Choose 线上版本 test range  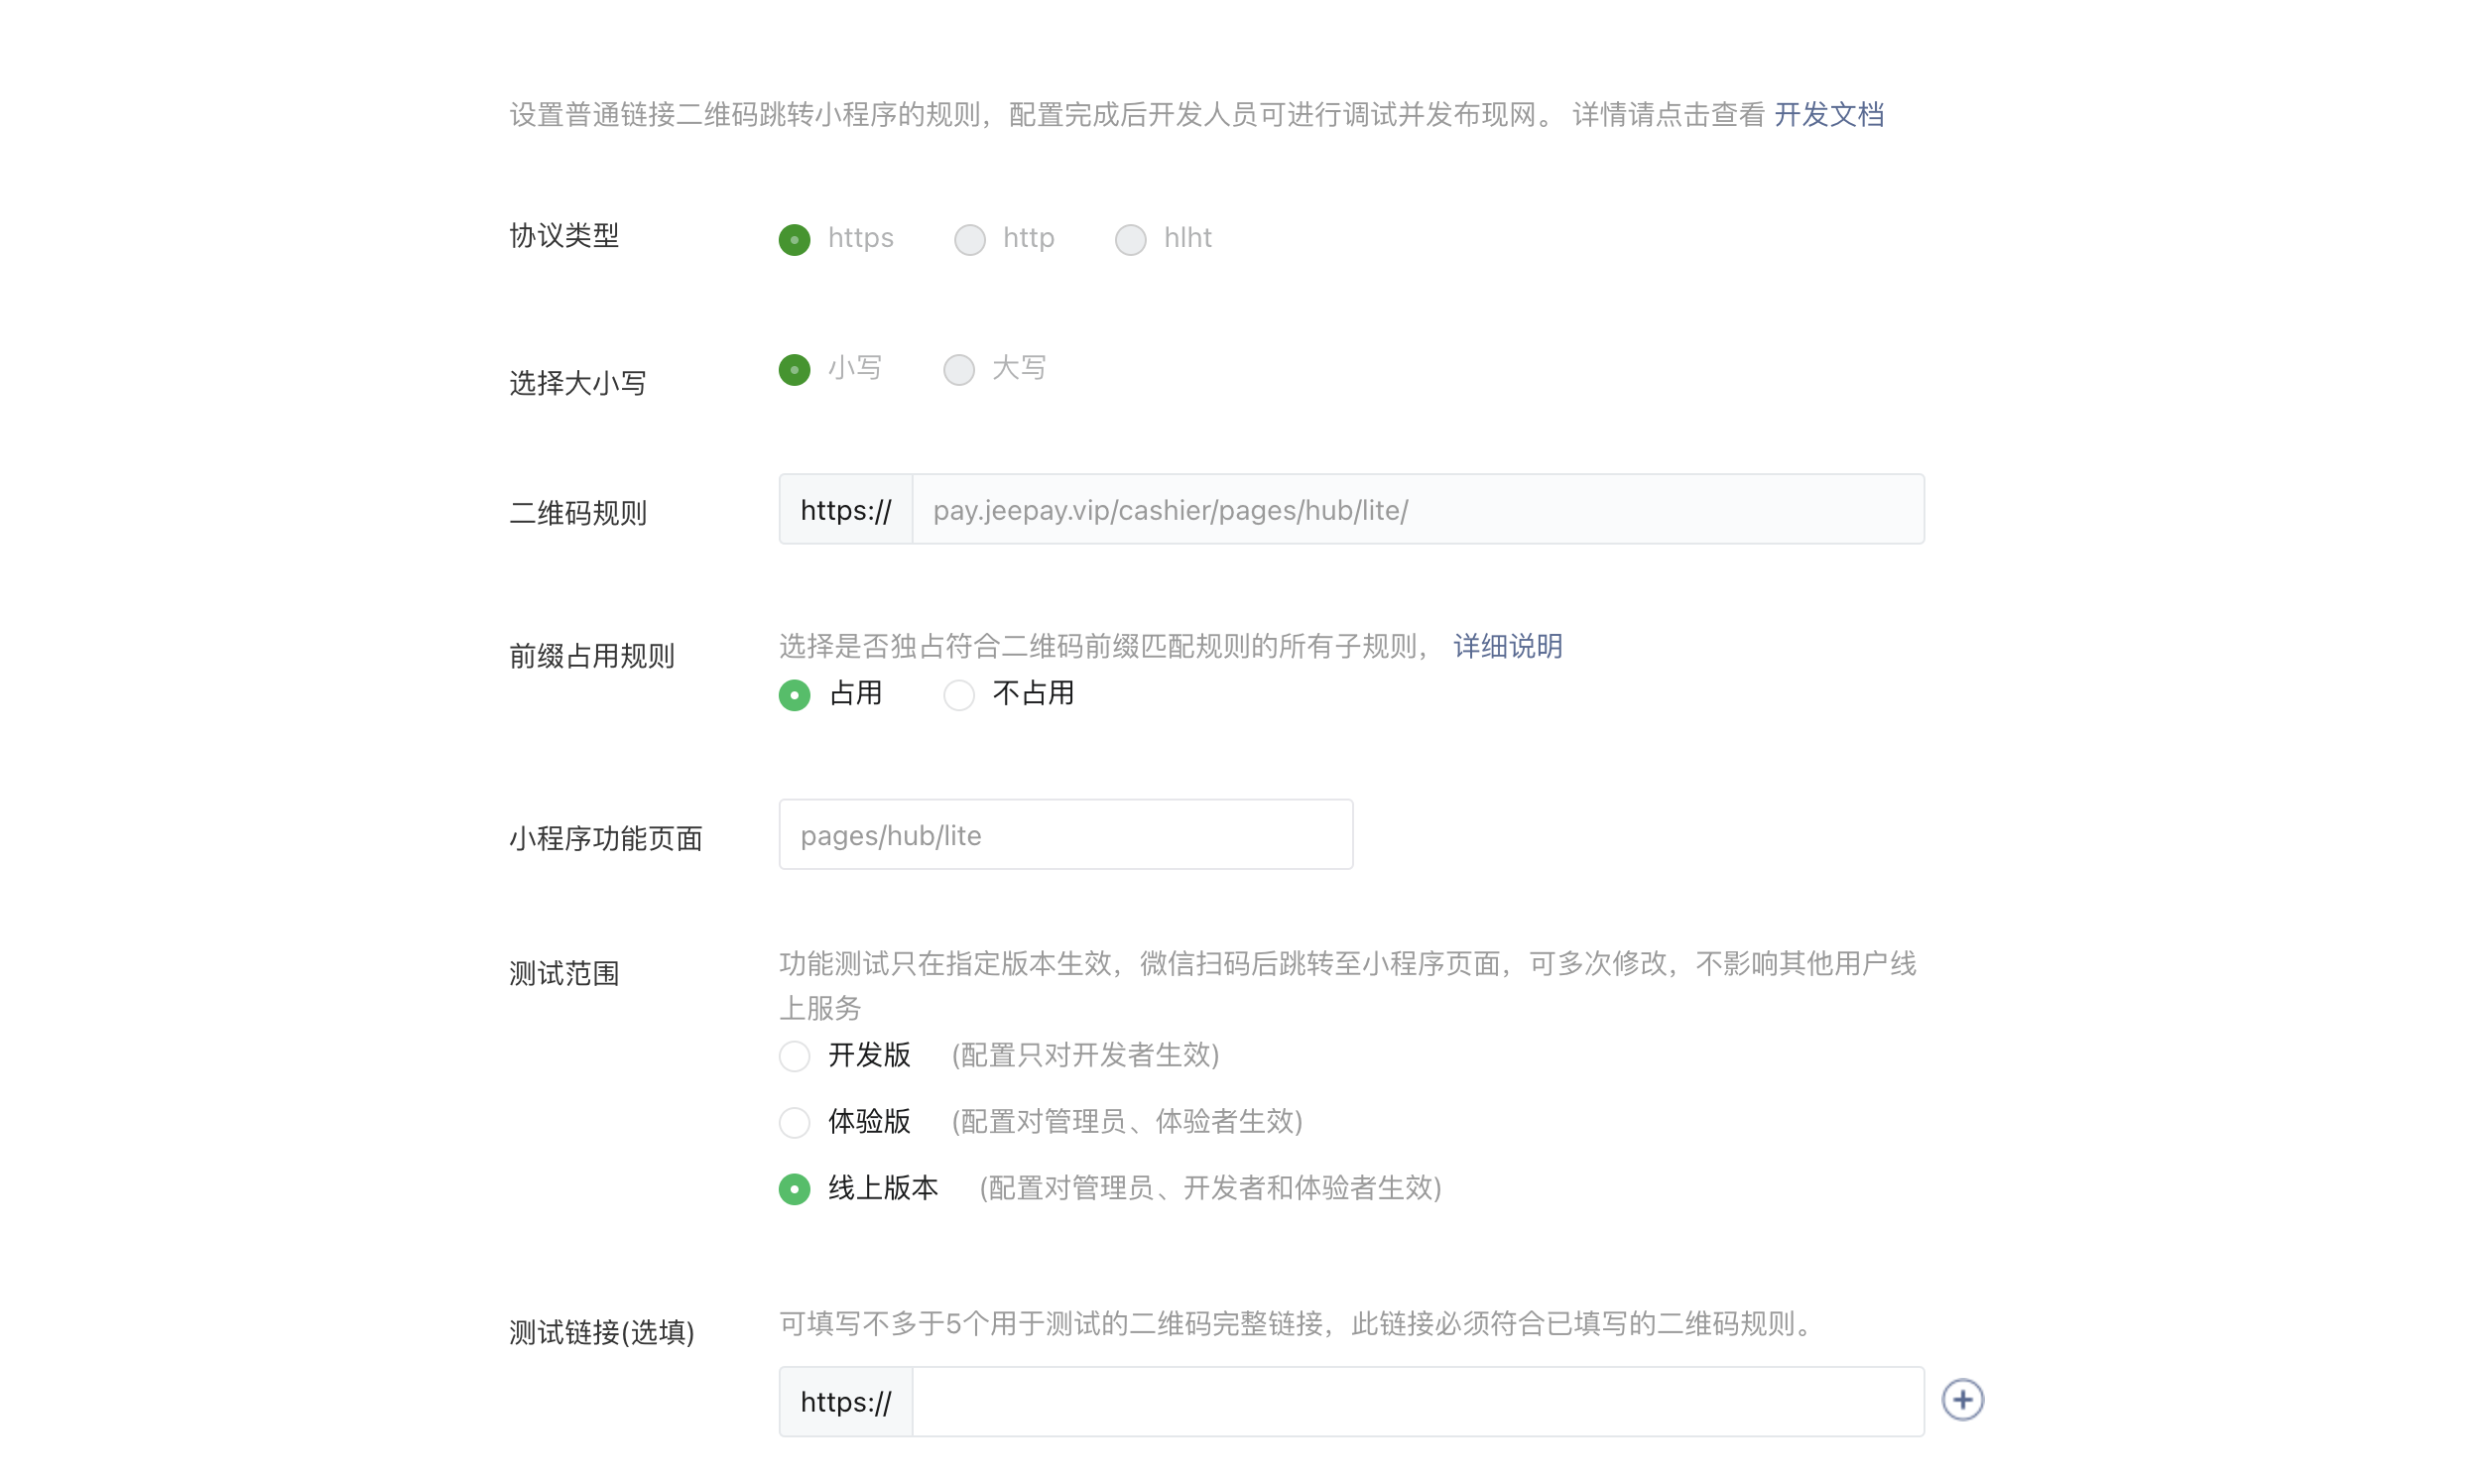[794, 1189]
